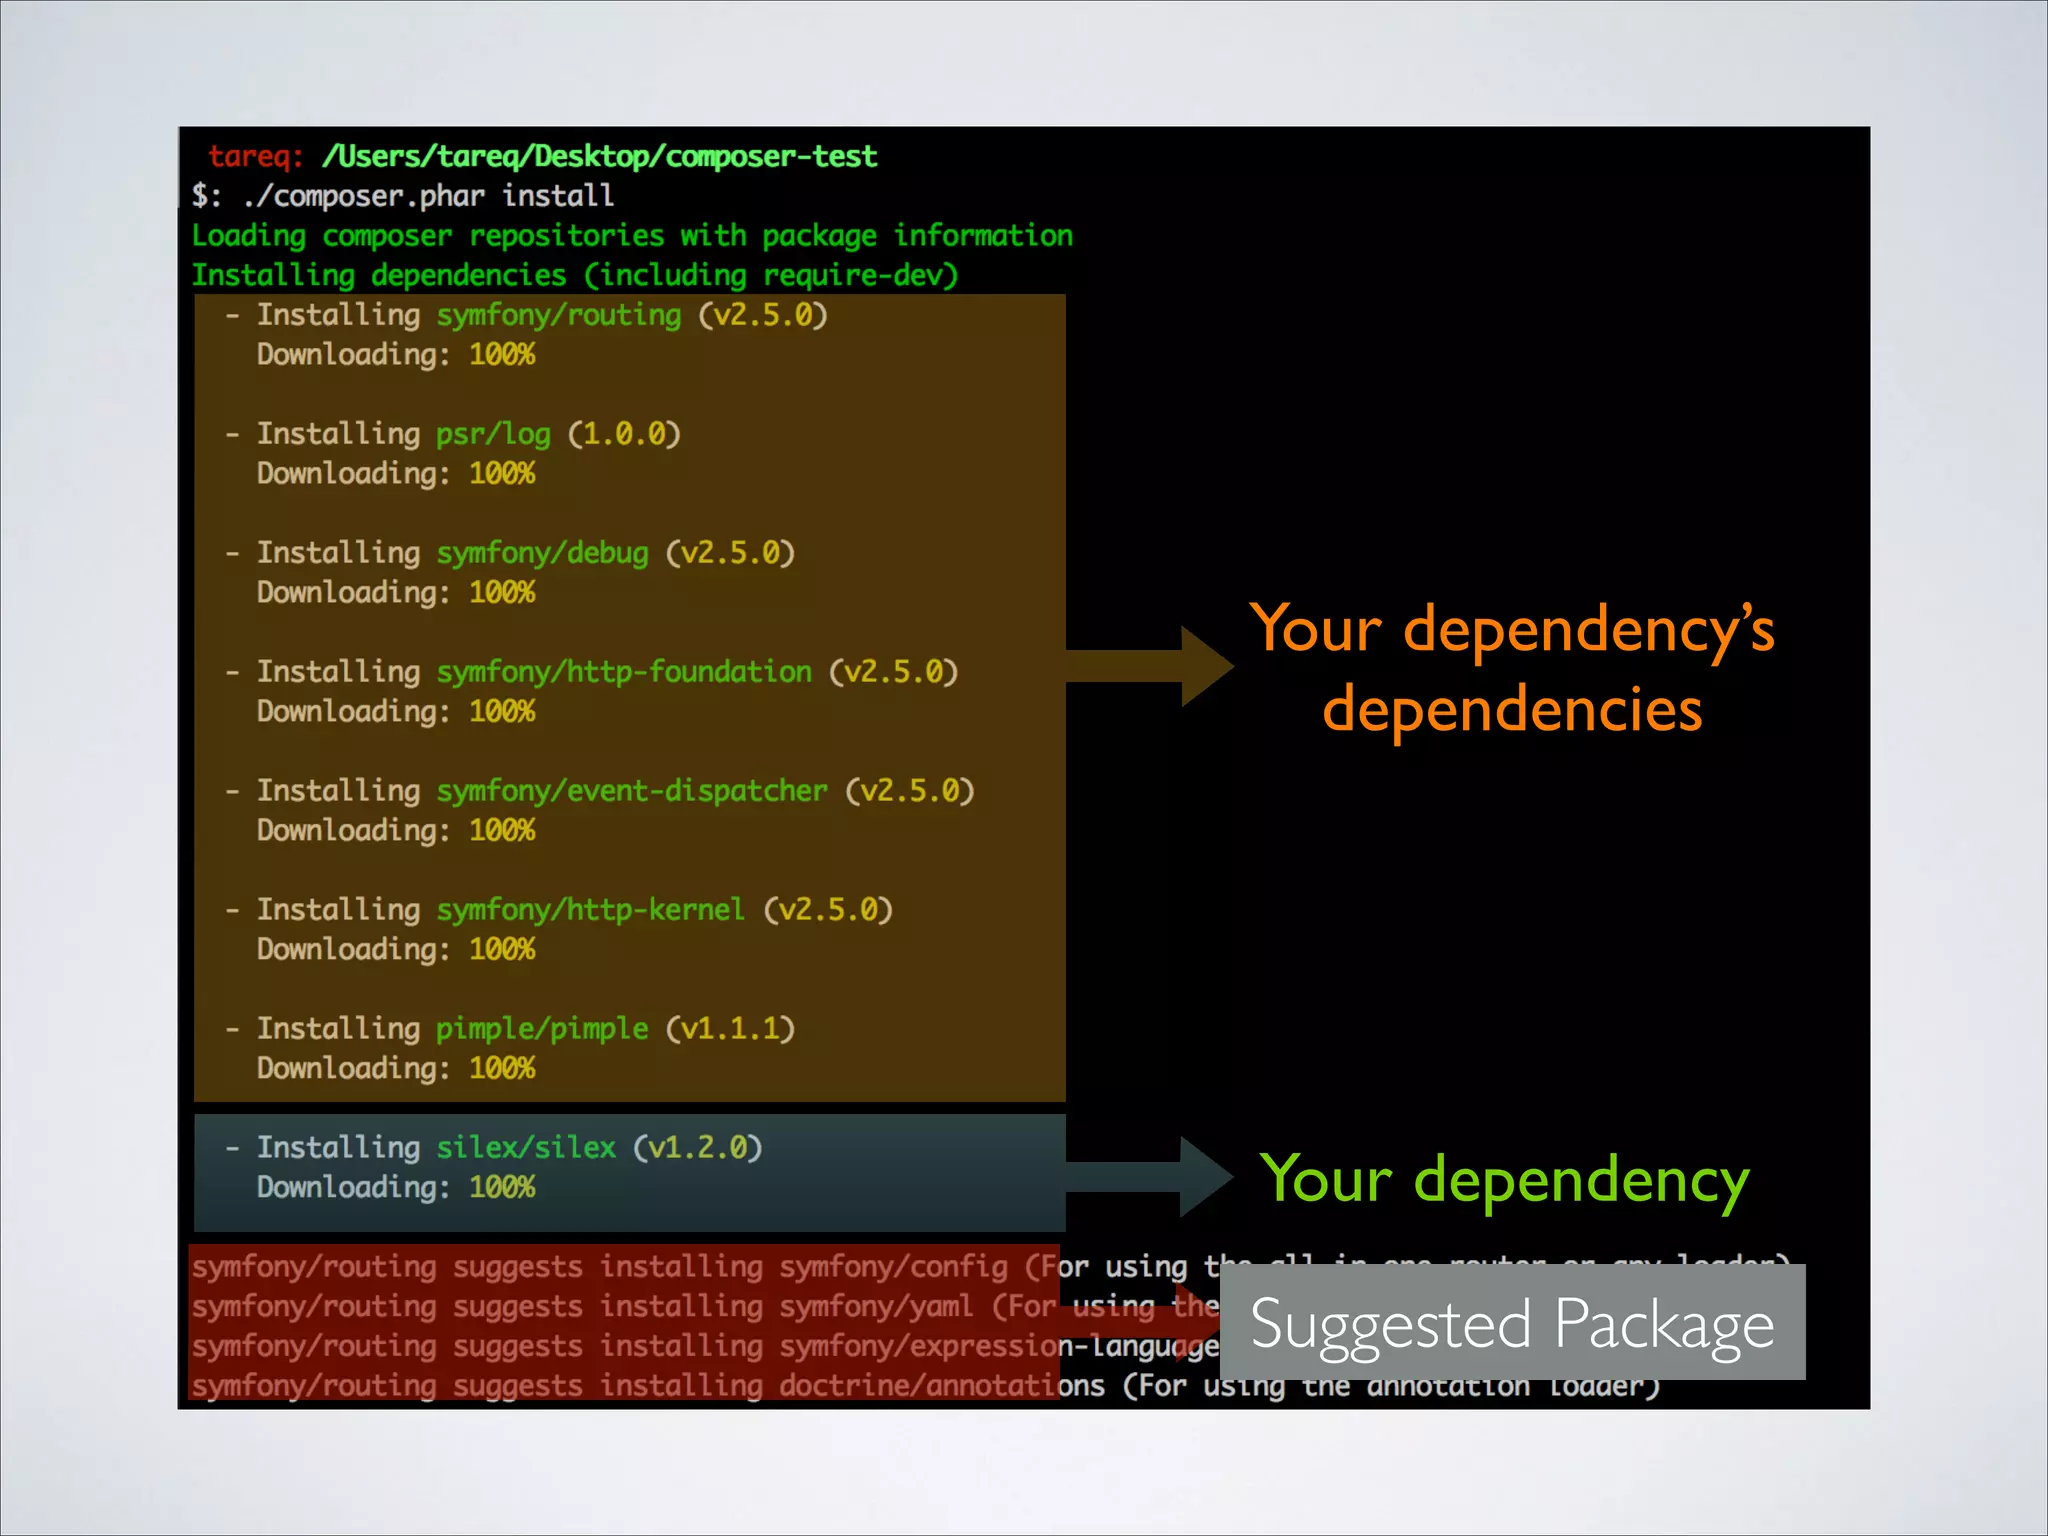The width and height of the screenshot is (2048, 1536).
Task: Click the symfony/http-foundation package name
Action: click(624, 672)
